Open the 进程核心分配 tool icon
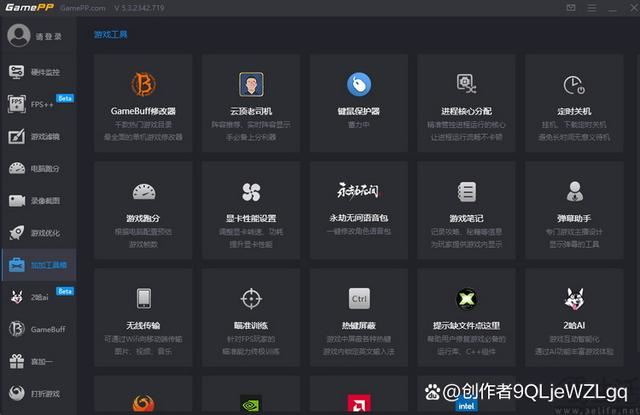The image size is (640, 415). (466, 84)
